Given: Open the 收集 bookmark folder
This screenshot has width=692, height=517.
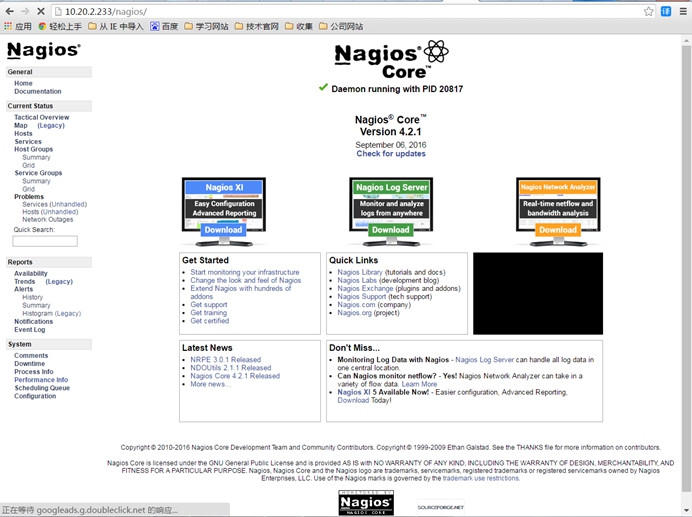Looking at the screenshot, I should [x=299, y=26].
